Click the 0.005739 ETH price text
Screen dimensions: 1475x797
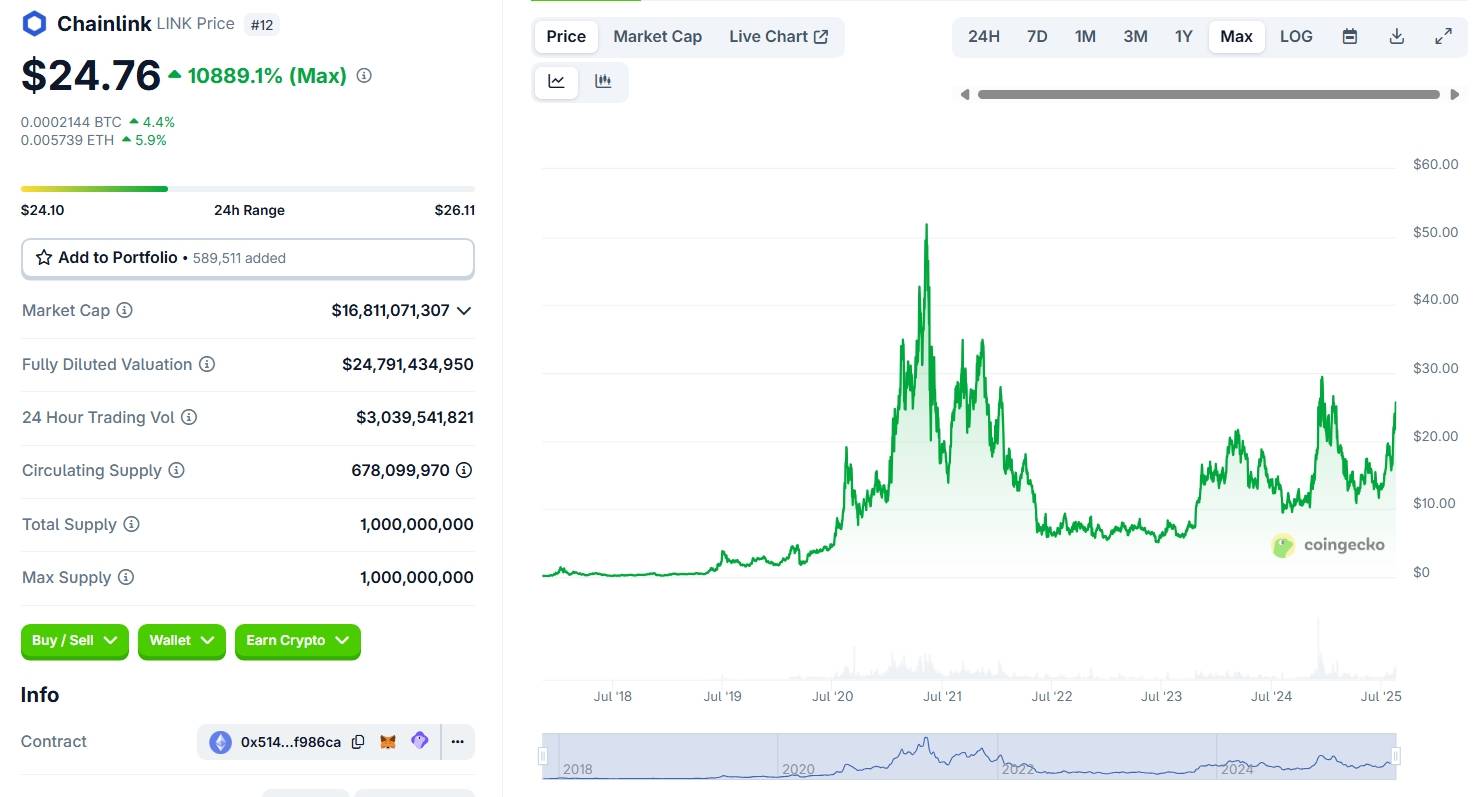67,140
